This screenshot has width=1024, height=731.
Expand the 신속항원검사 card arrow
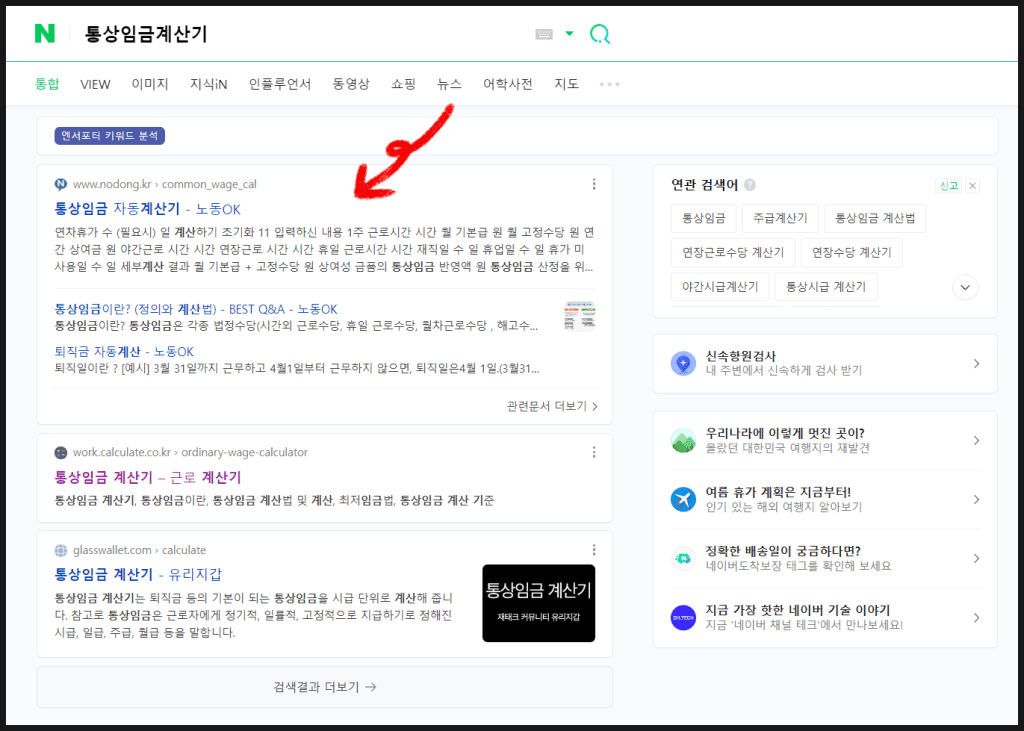click(976, 364)
